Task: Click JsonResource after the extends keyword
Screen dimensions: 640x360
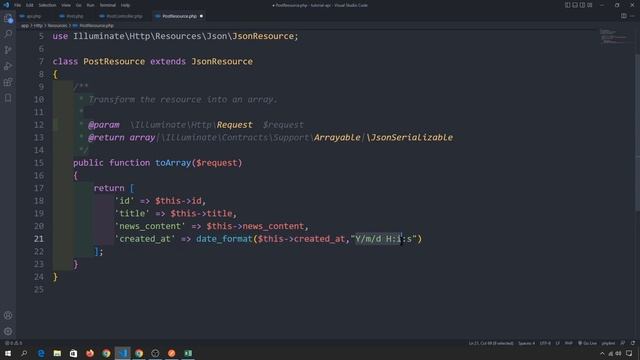Action: (222, 62)
